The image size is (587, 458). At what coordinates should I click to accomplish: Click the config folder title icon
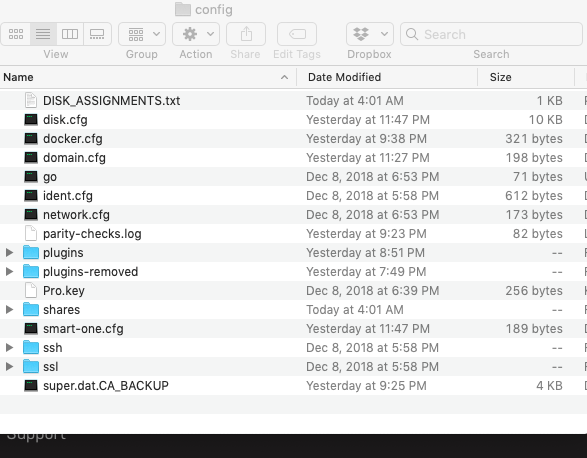point(183,9)
